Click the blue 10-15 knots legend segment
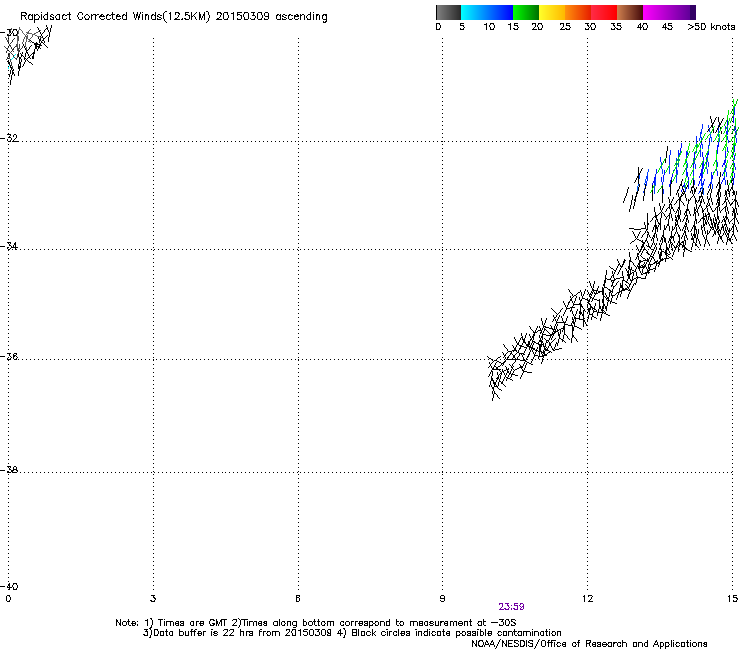 (x=500, y=12)
